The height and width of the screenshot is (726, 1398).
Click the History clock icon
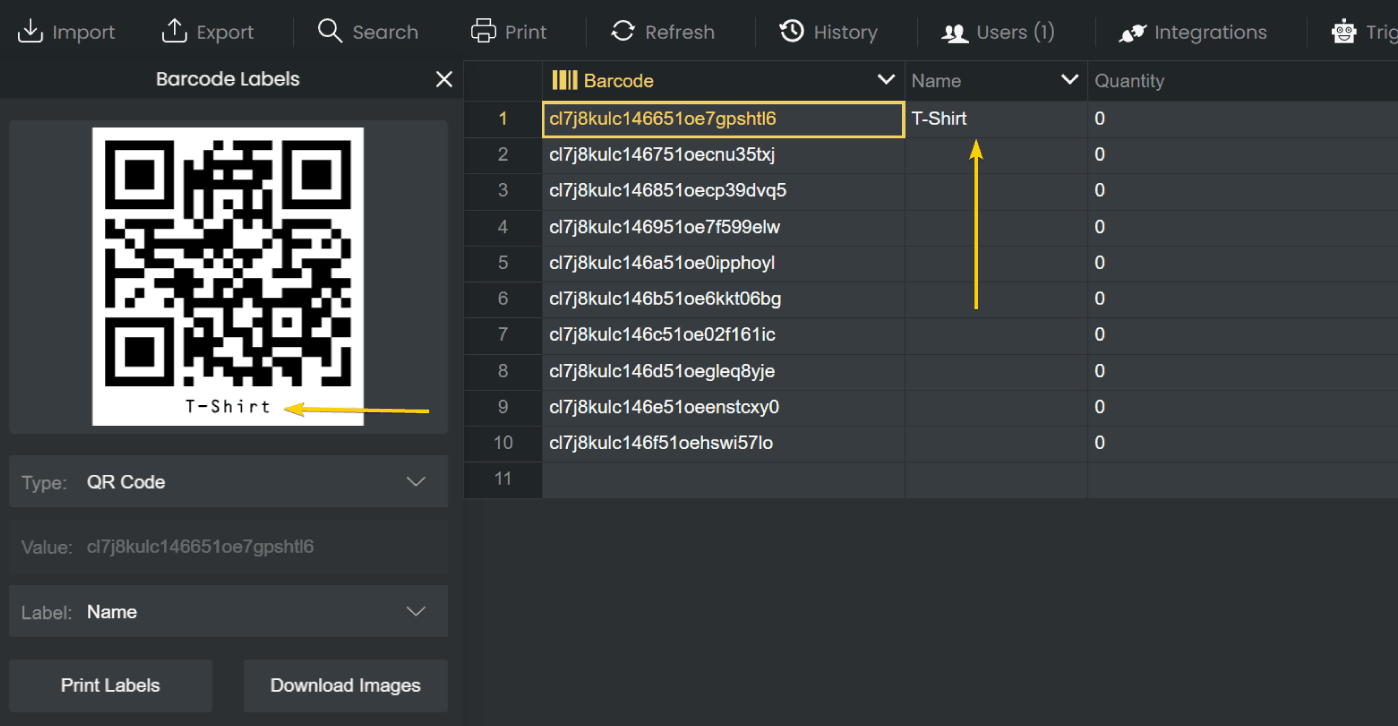point(792,31)
